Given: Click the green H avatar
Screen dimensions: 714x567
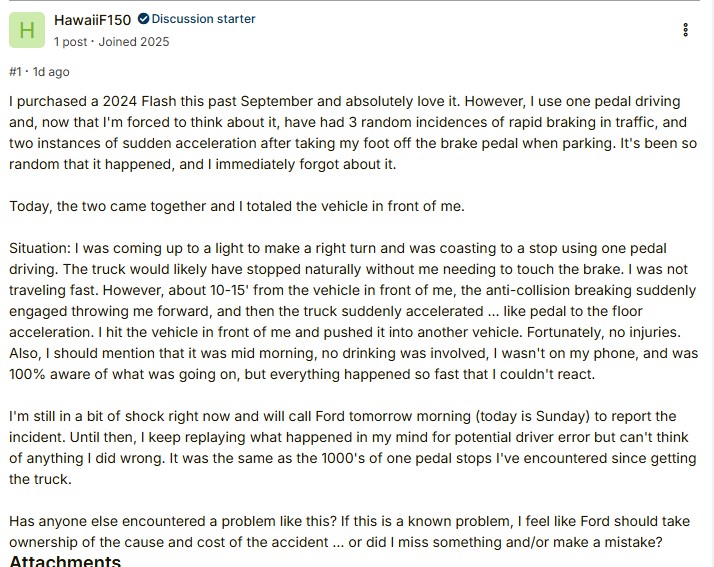Looking at the screenshot, I should click(27, 31).
